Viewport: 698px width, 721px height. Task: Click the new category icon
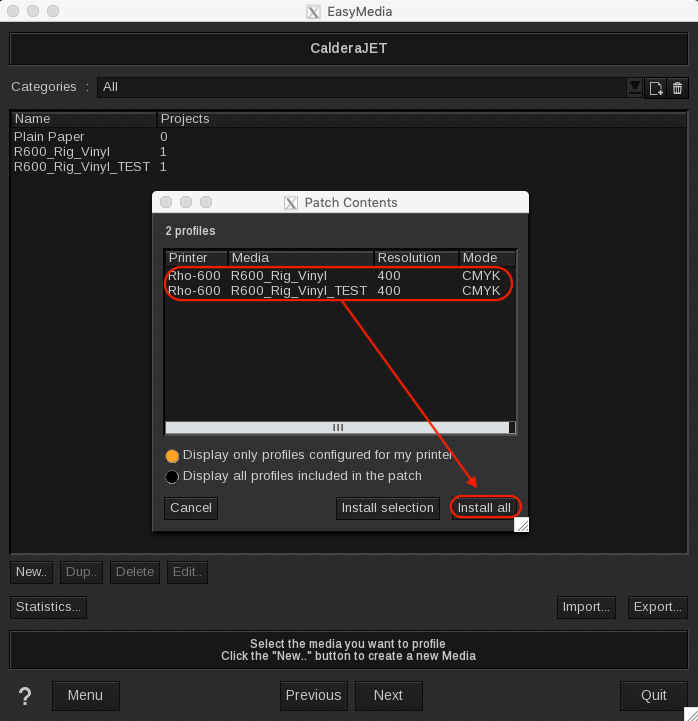click(656, 87)
